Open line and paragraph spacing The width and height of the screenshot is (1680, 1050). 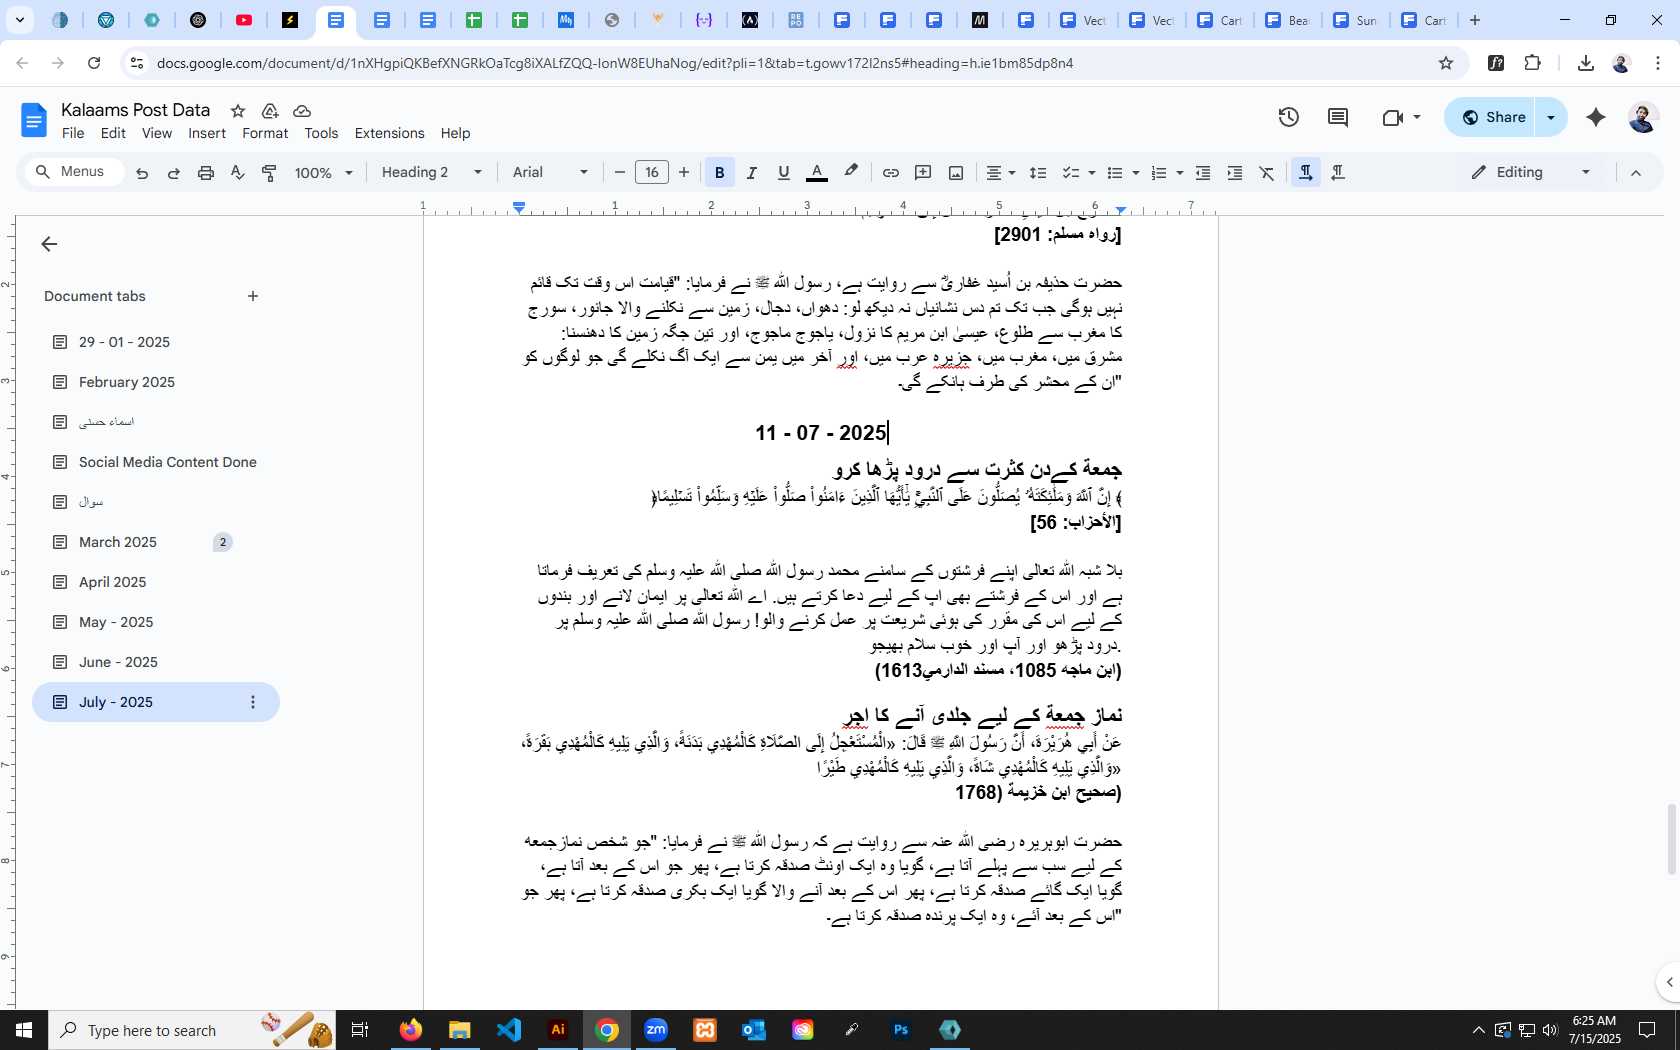pyautogui.click(x=1038, y=173)
